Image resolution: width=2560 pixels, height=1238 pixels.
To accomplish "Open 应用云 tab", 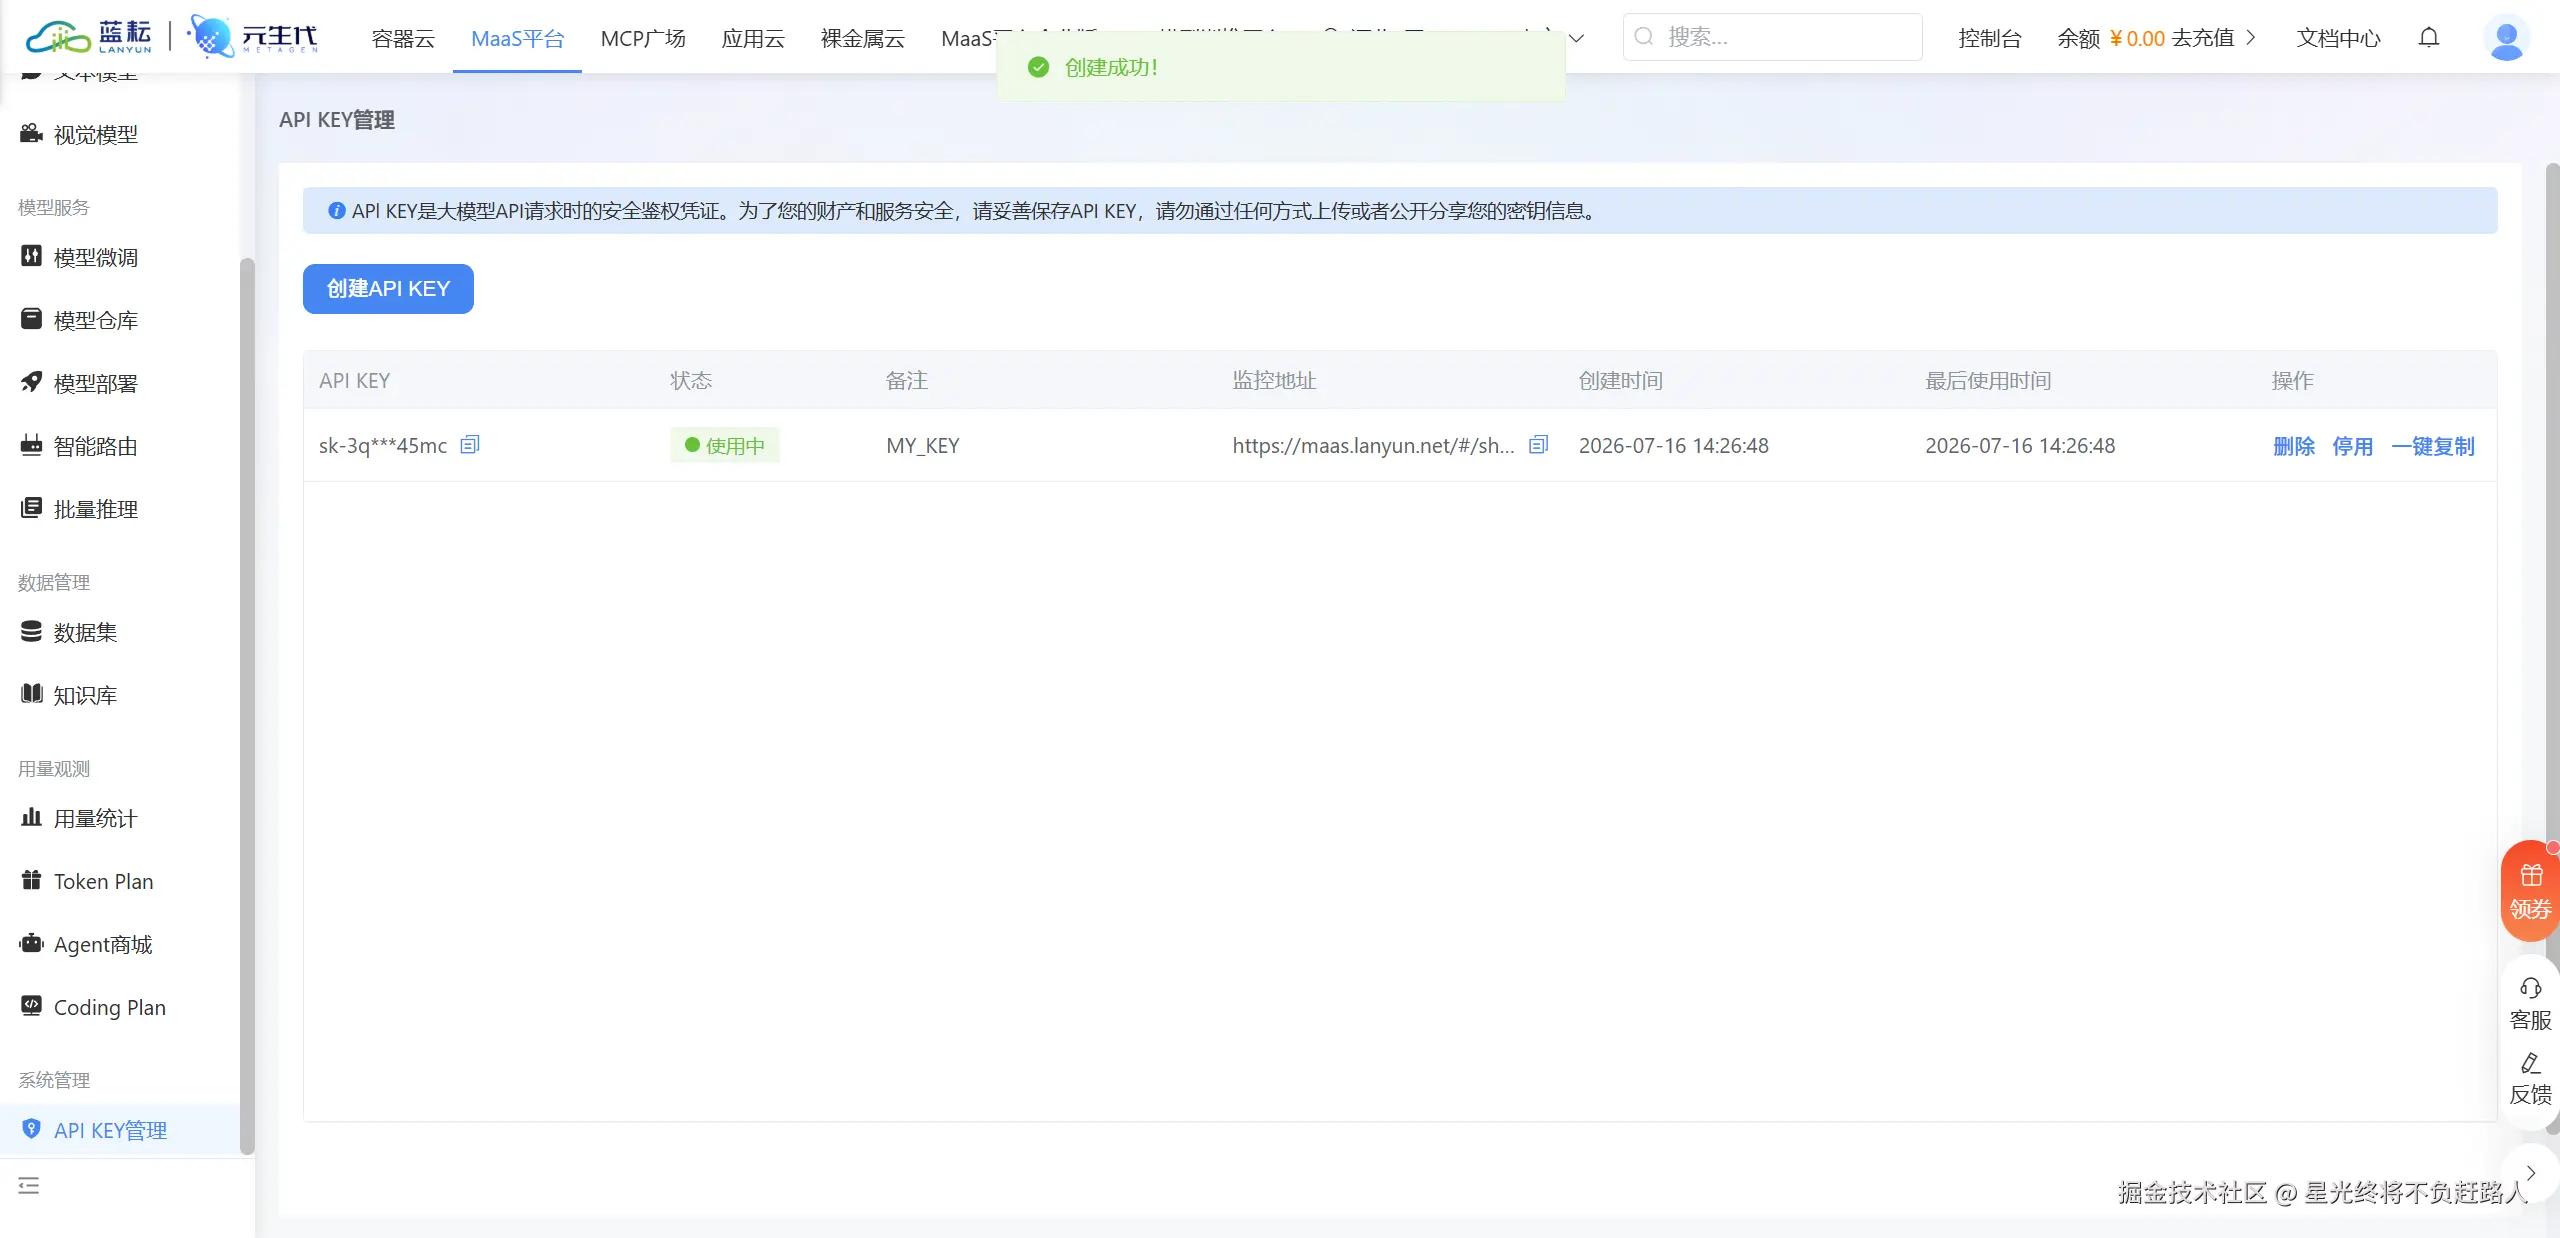I will [753, 39].
